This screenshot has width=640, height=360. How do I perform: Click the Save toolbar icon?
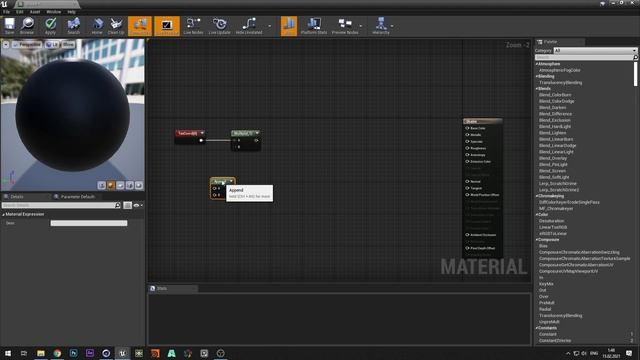(x=9, y=26)
